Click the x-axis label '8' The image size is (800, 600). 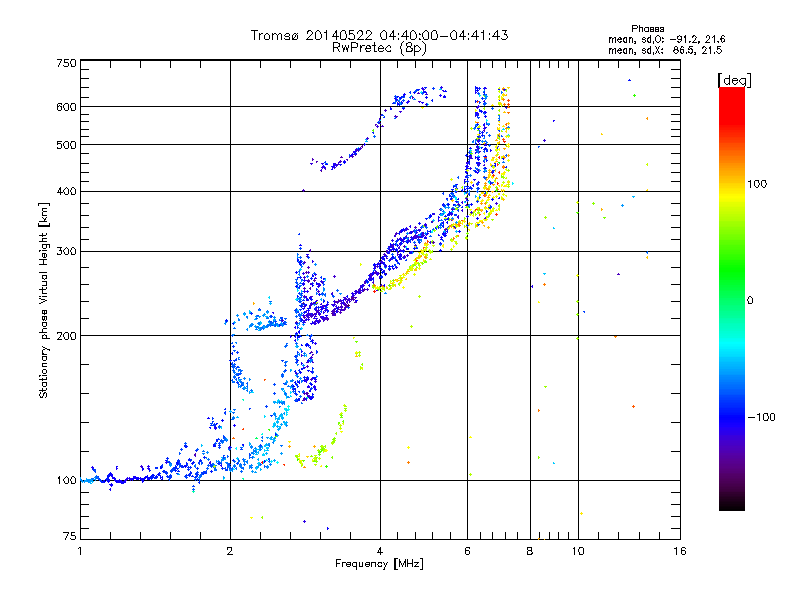click(x=530, y=551)
